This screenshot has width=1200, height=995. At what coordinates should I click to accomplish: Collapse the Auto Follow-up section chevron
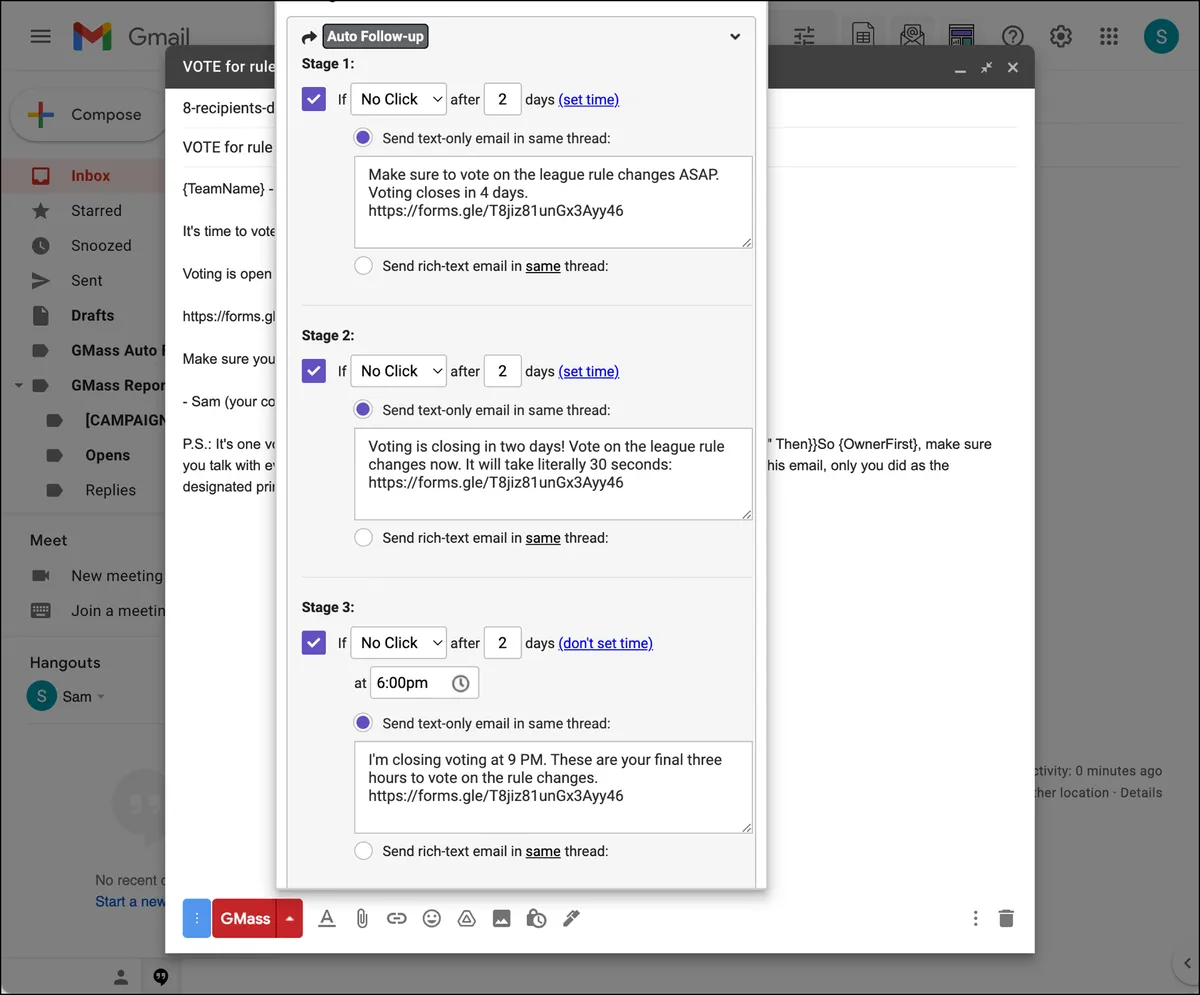tap(735, 37)
